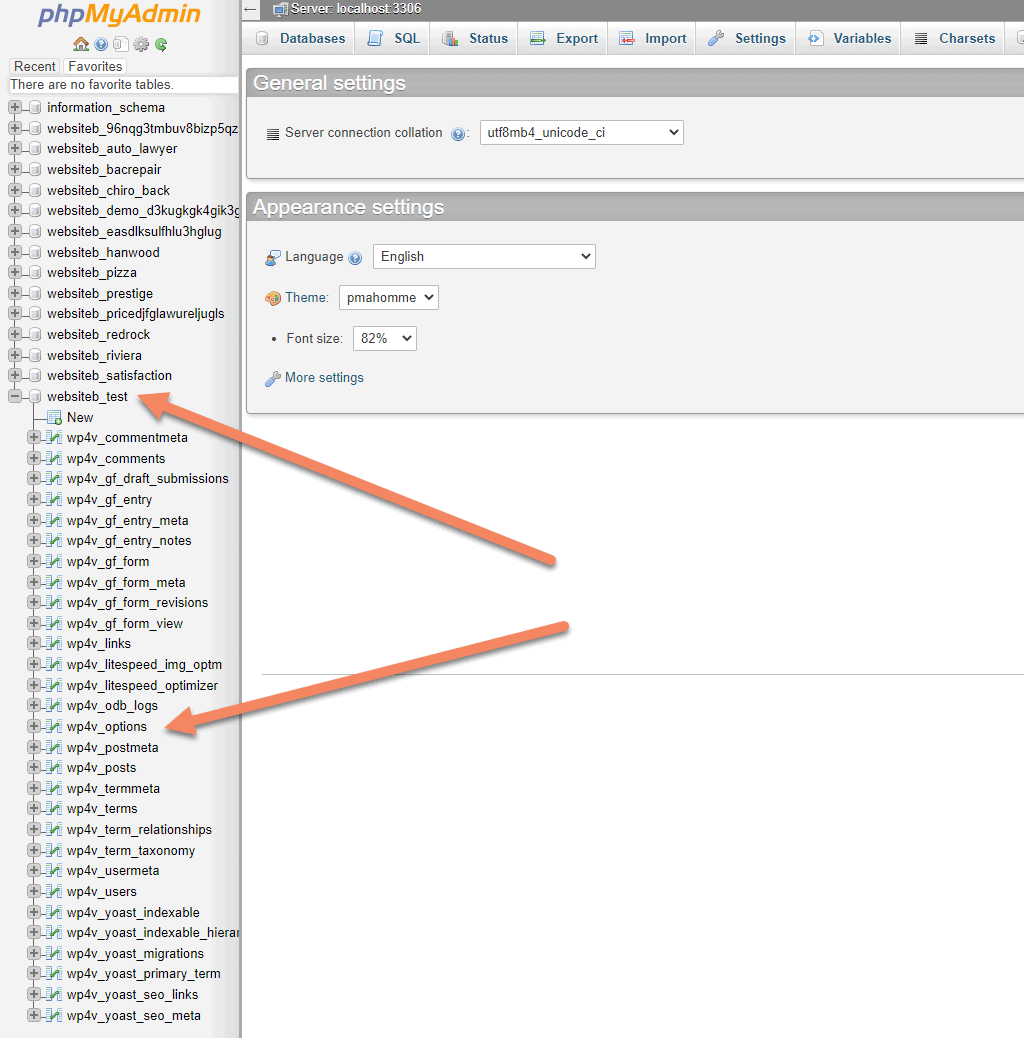This screenshot has width=1024, height=1038.
Task: Open the Theme selector showing pmahomme
Action: click(388, 297)
